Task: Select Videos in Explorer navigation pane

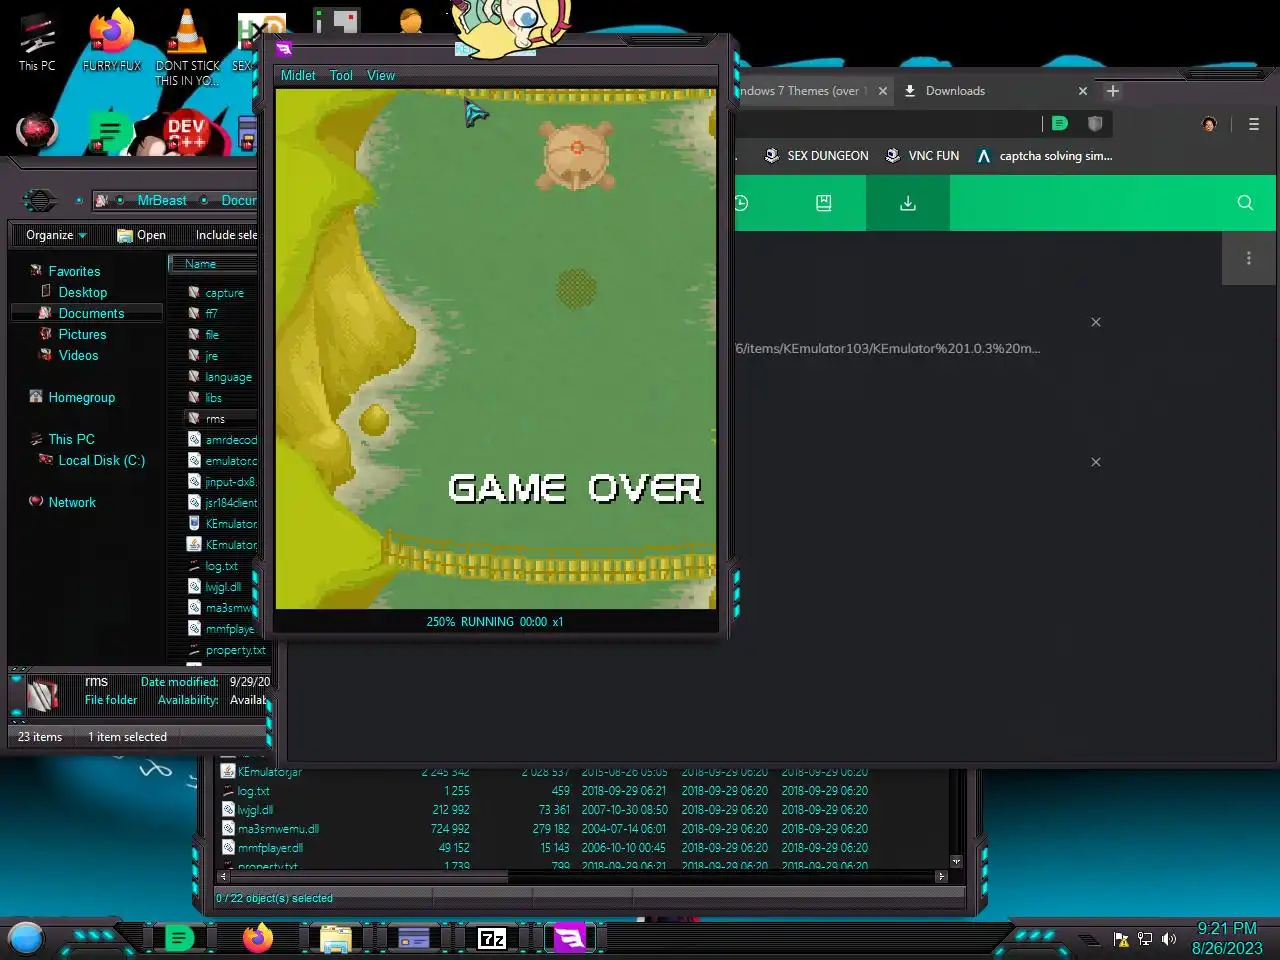Action: 78,355
